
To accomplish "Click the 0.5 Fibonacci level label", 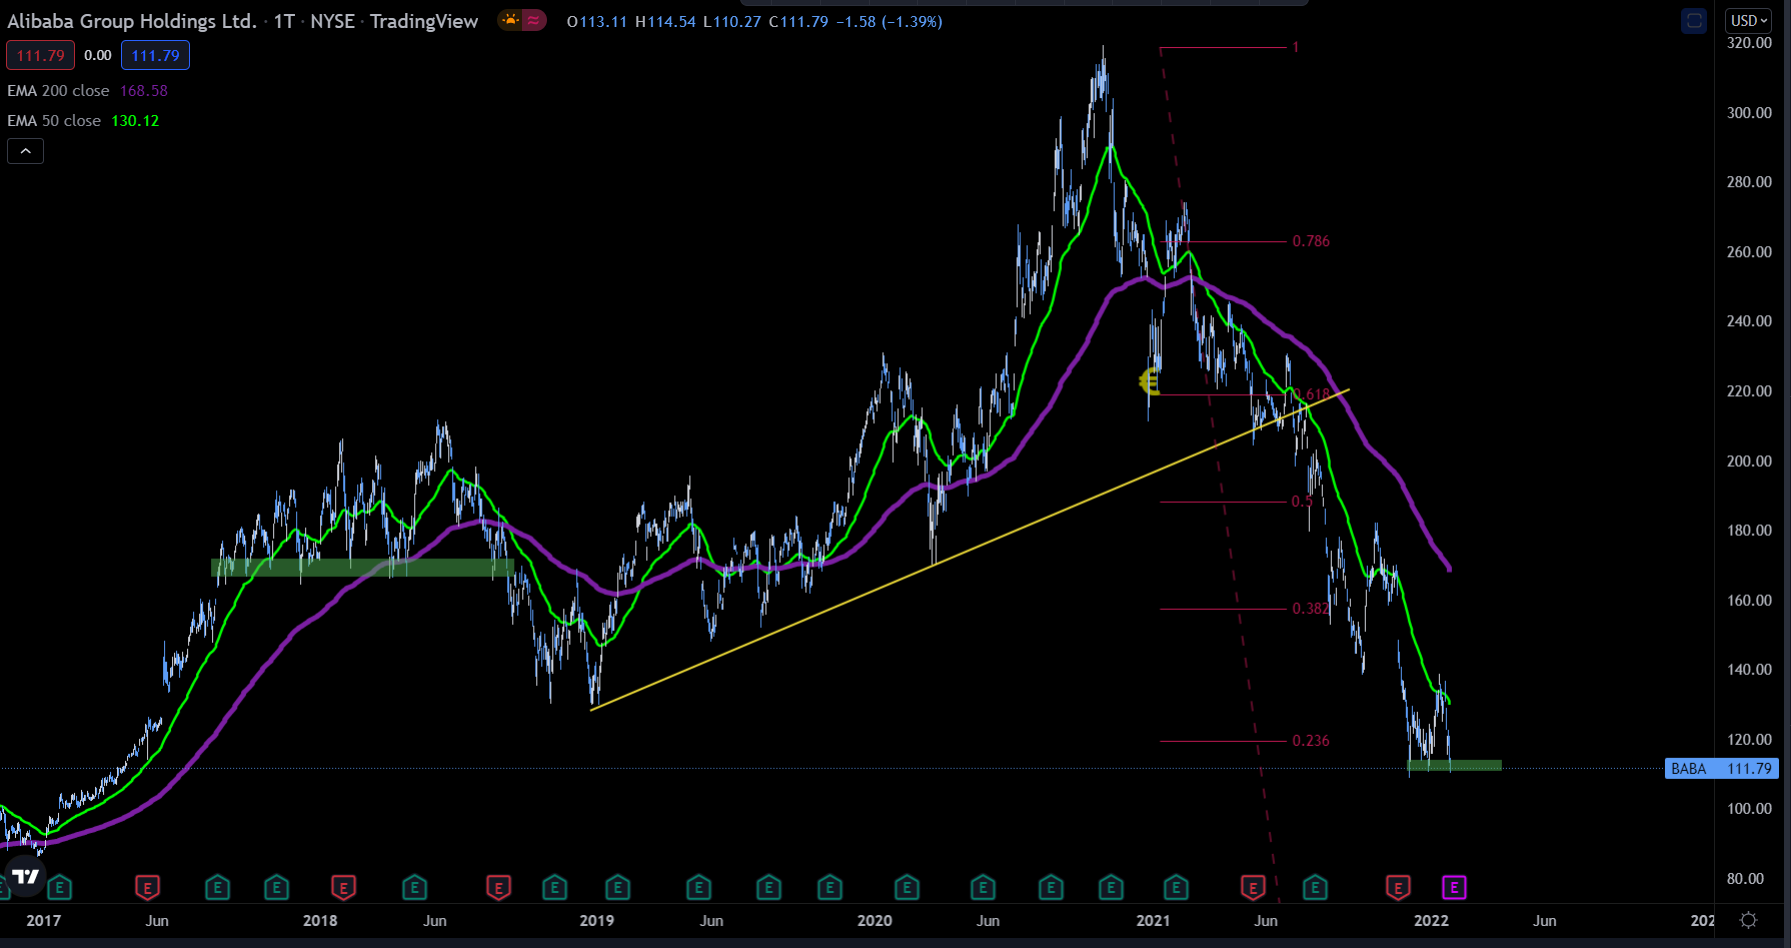I will 1301,501.
